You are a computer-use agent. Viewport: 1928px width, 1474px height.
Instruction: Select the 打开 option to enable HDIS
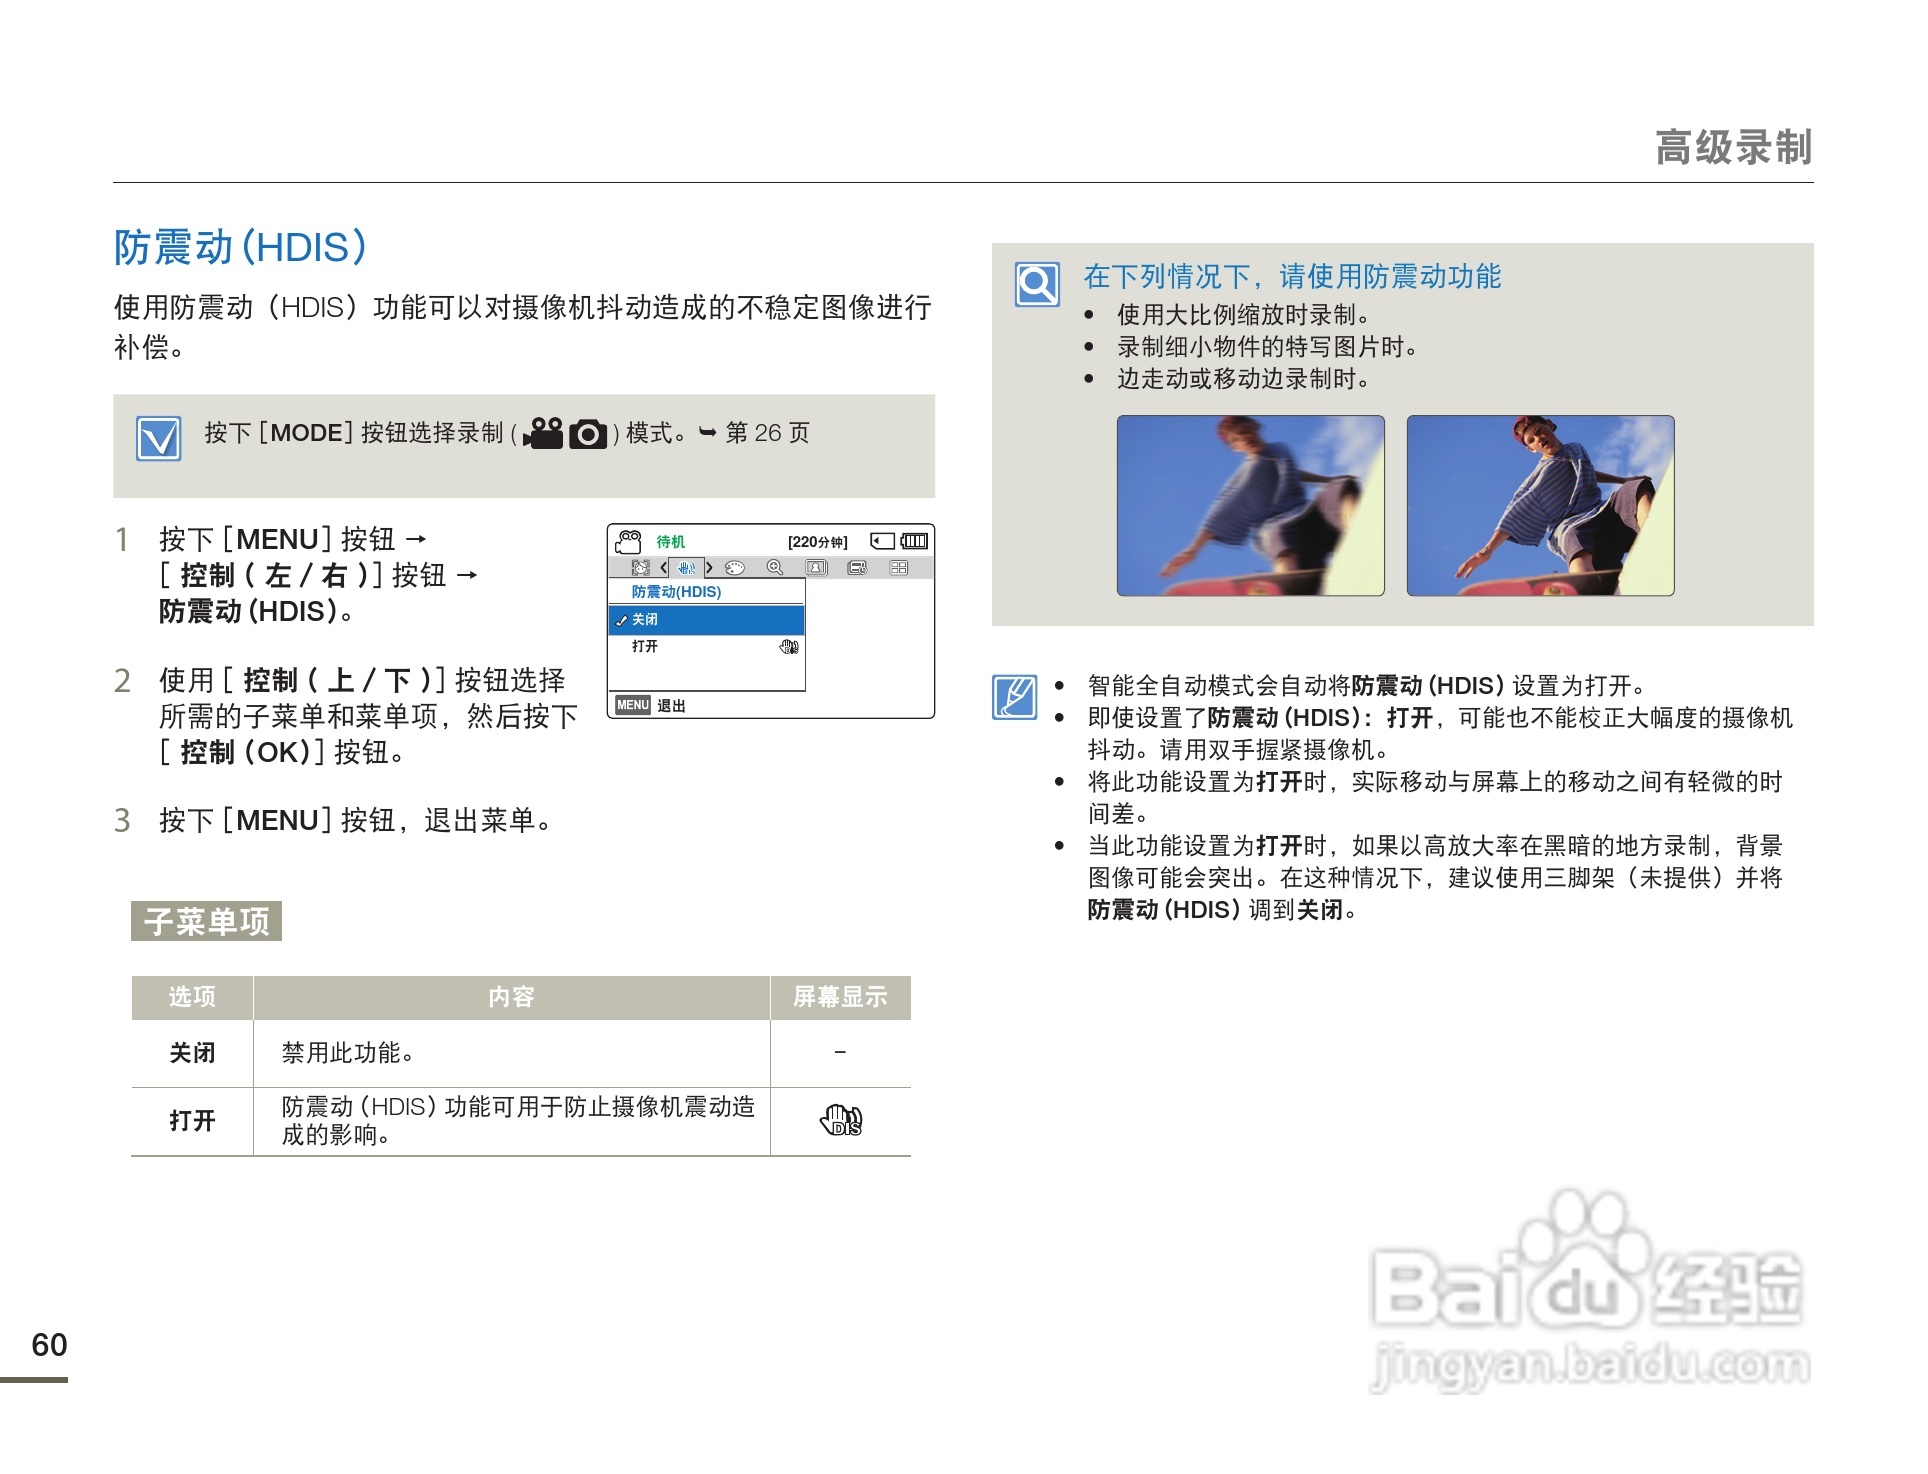pos(644,645)
